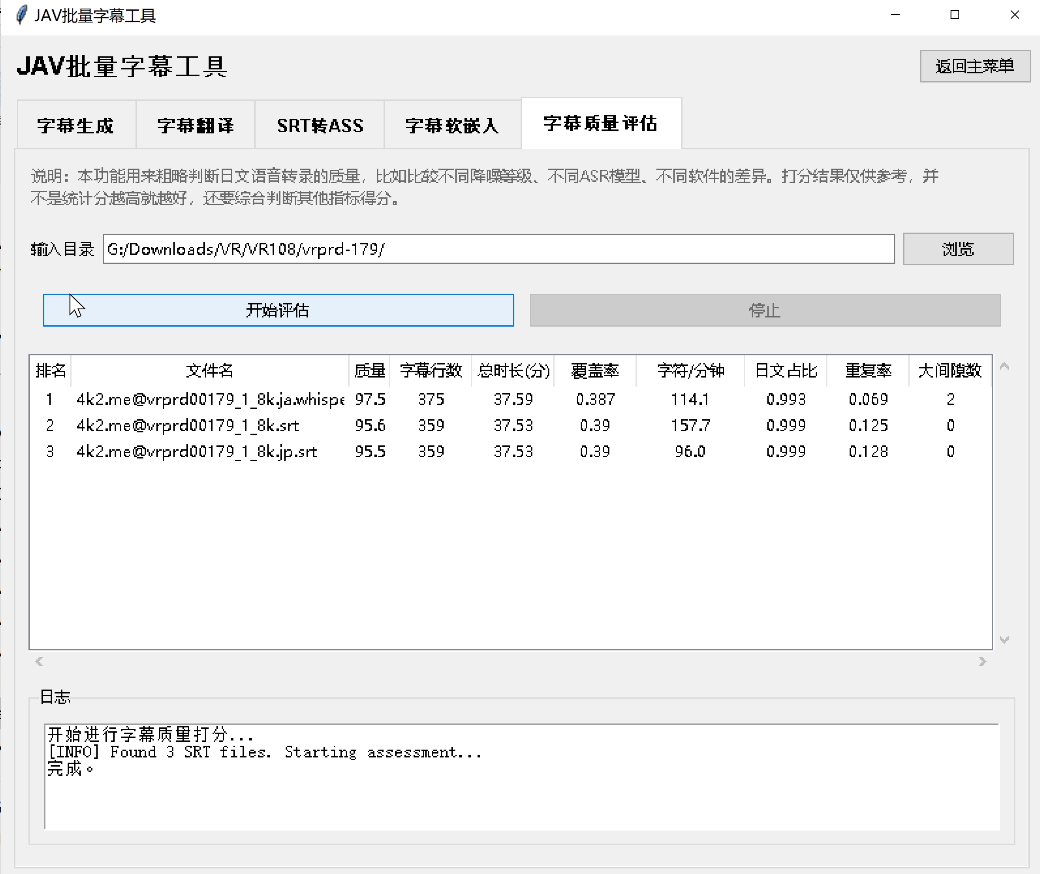The image size is (1040, 874).
Task: Click quality score 97.5
Action: [370, 399]
